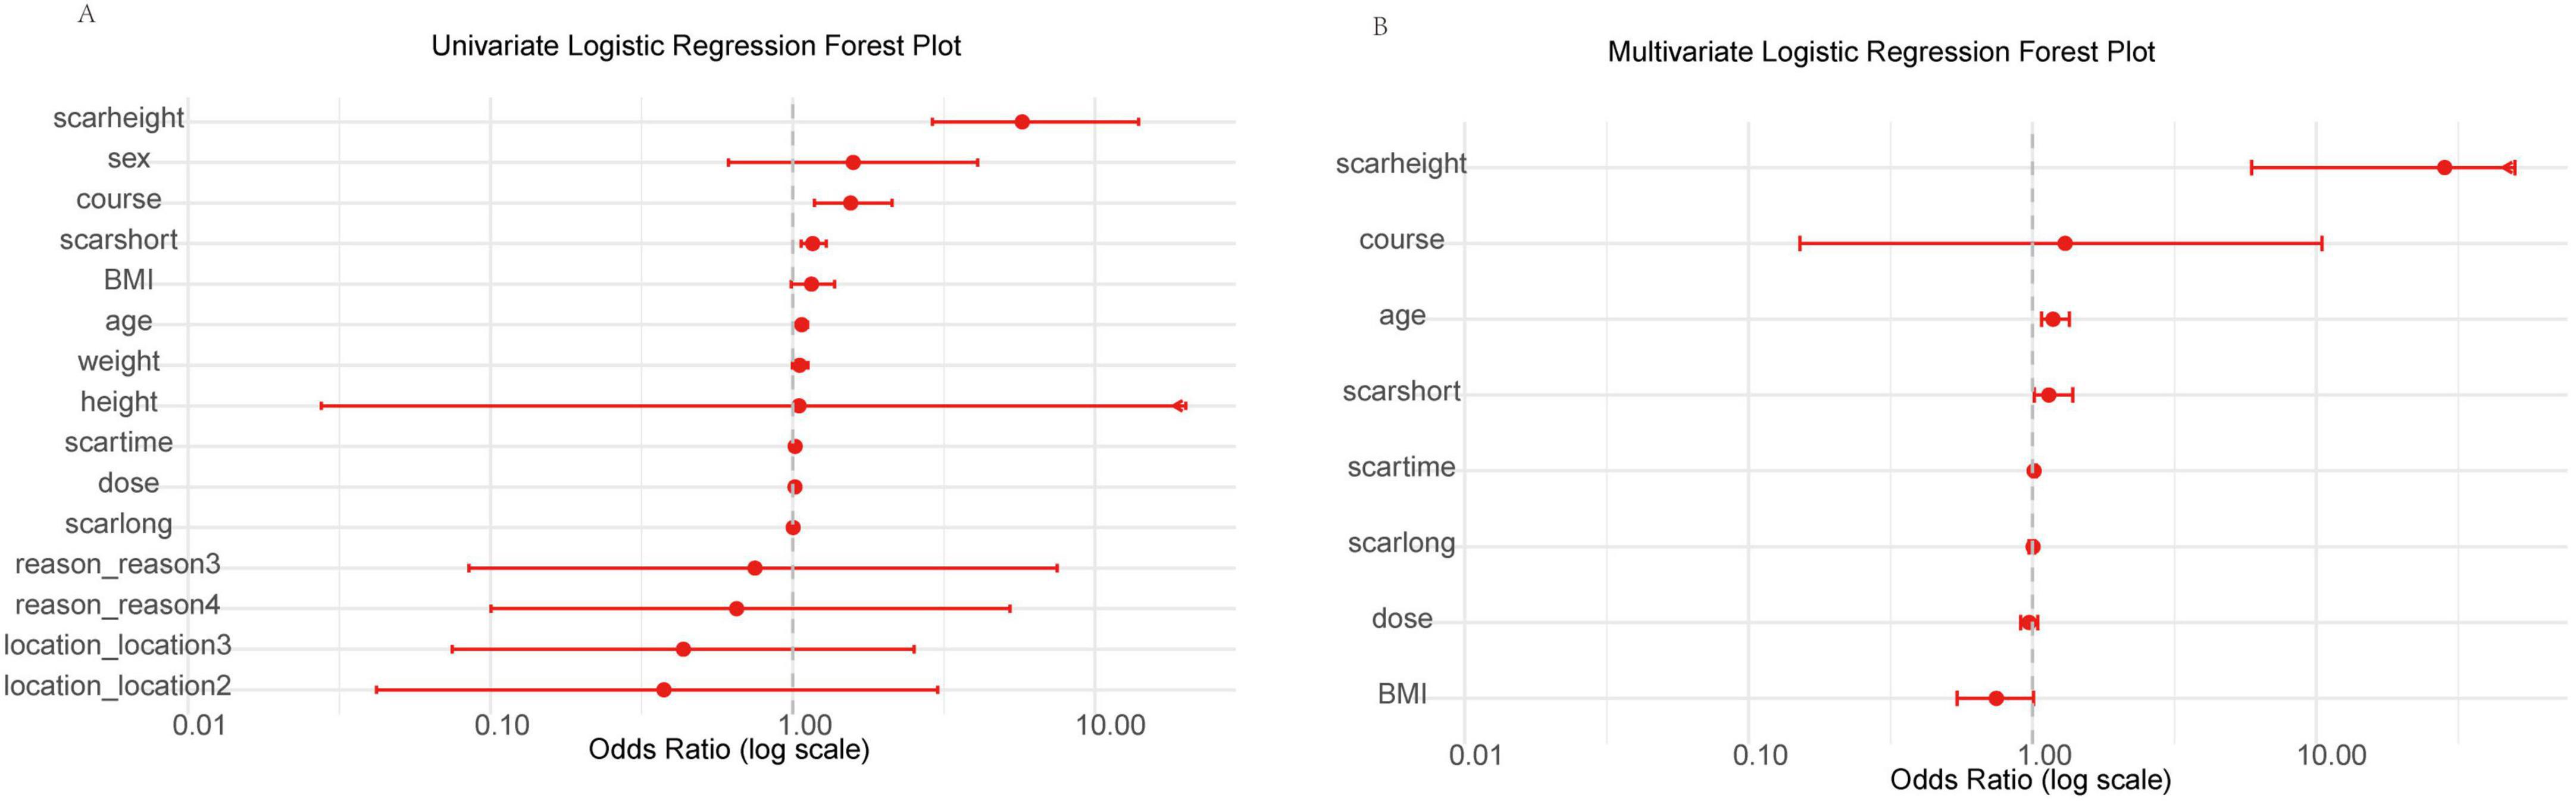Click the scarheight data point in univariate plot
The width and height of the screenshot is (2576, 804).
coord(1021,122)
